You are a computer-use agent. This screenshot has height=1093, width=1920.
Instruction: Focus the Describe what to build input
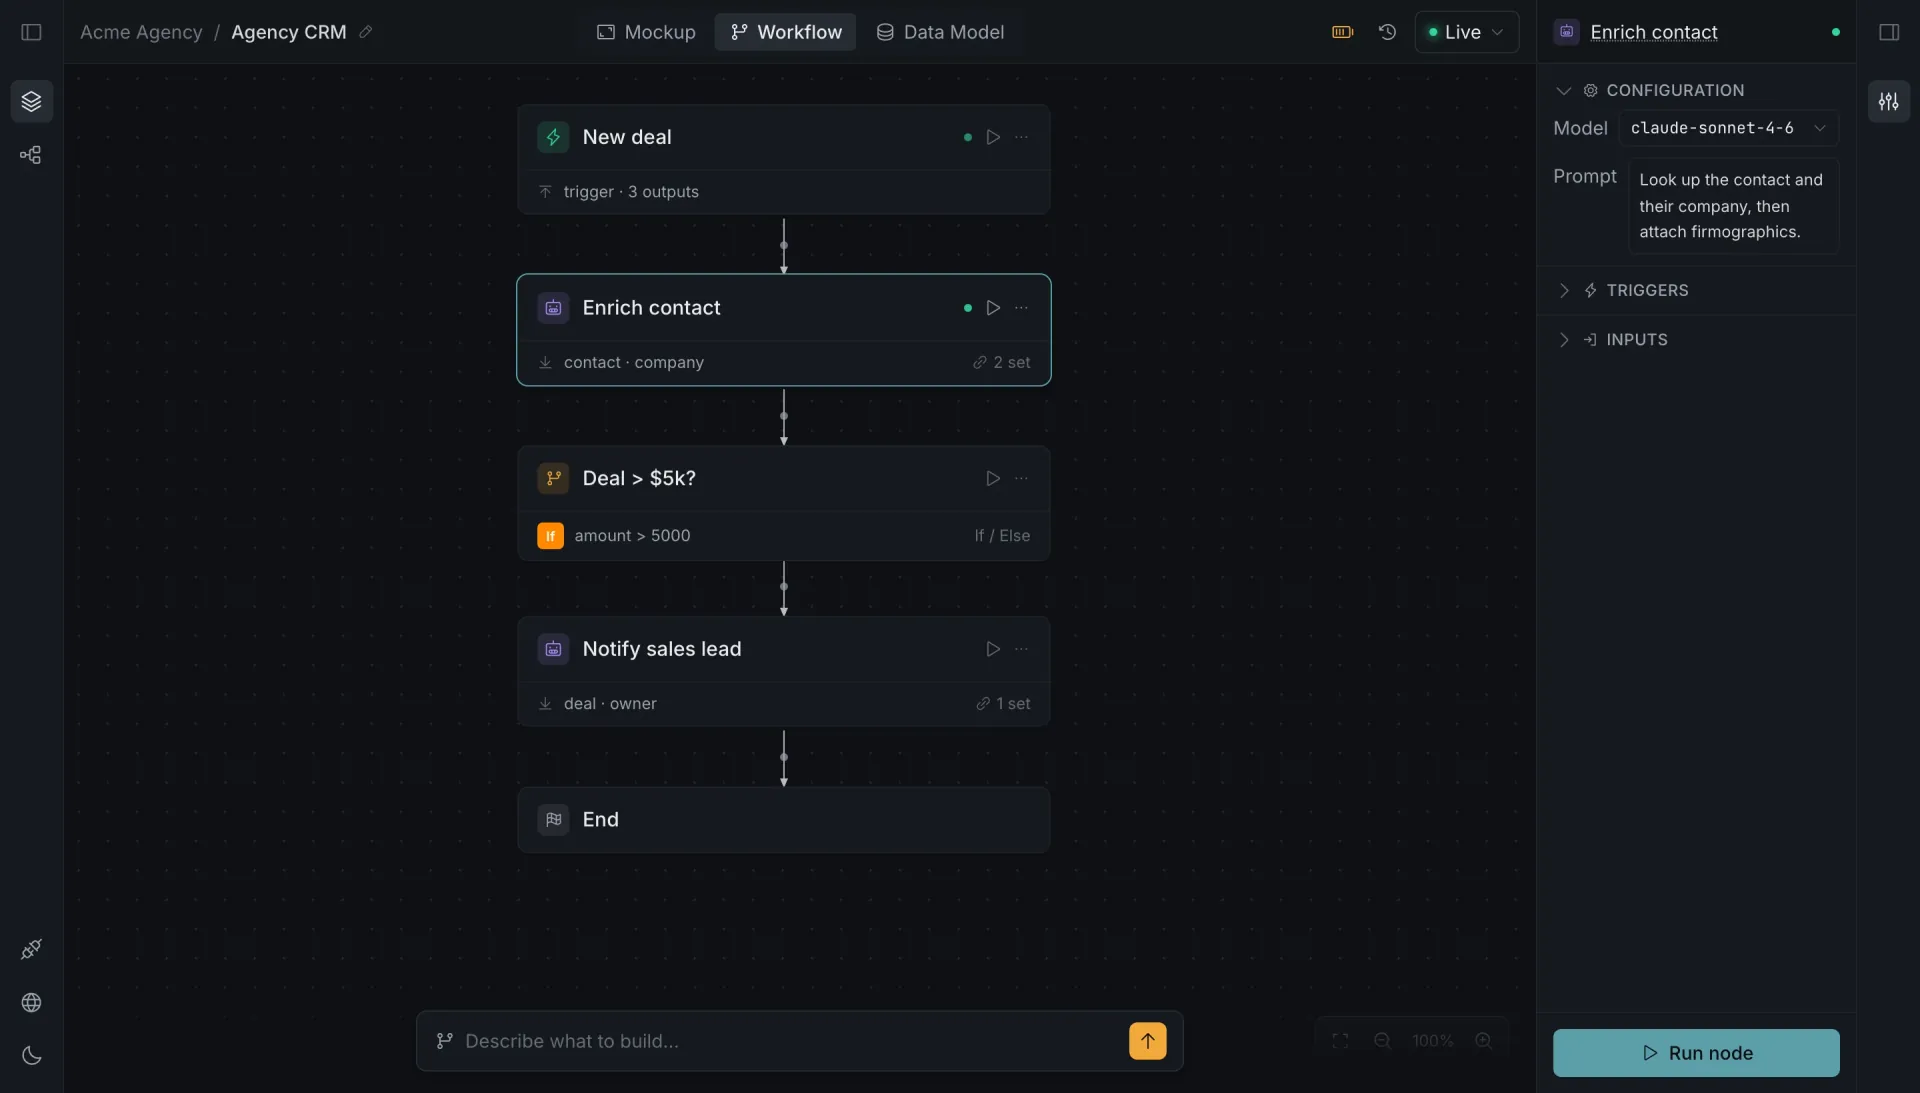coord(790,1041)
